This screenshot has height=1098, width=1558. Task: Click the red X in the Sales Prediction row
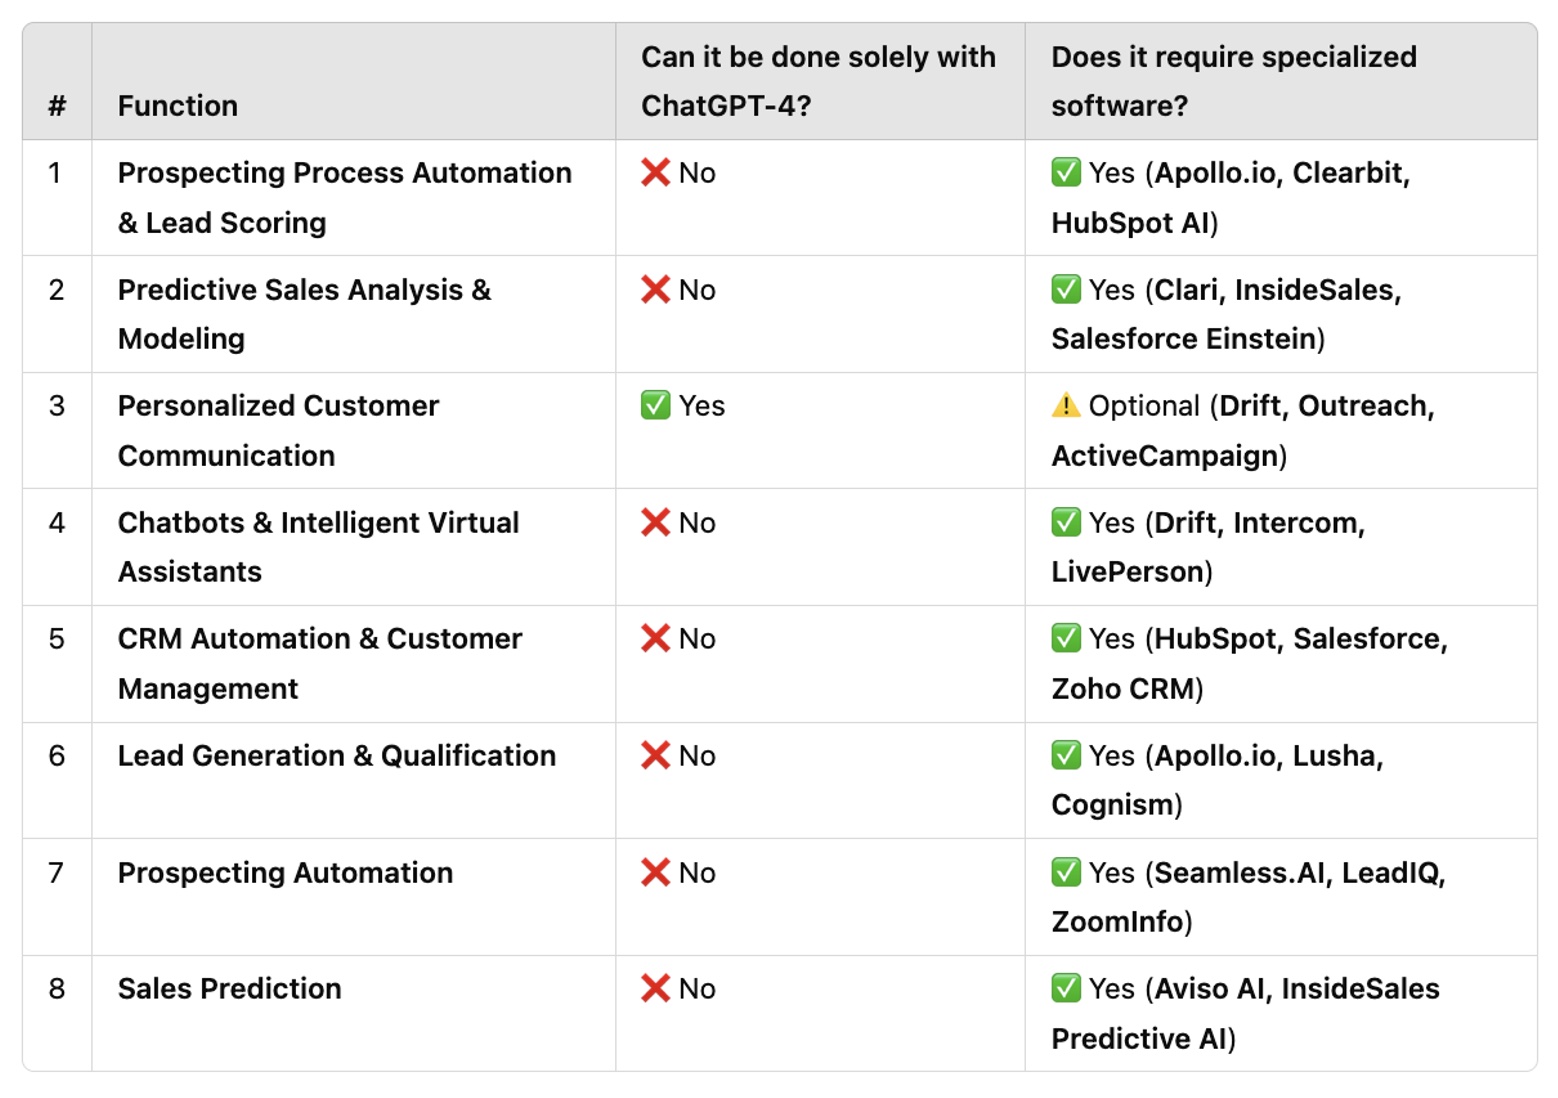[x=655, y=989]
